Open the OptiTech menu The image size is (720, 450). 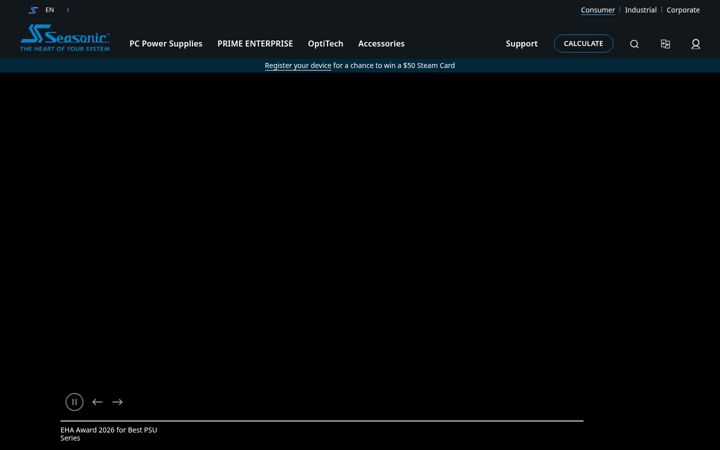[326, 44]
